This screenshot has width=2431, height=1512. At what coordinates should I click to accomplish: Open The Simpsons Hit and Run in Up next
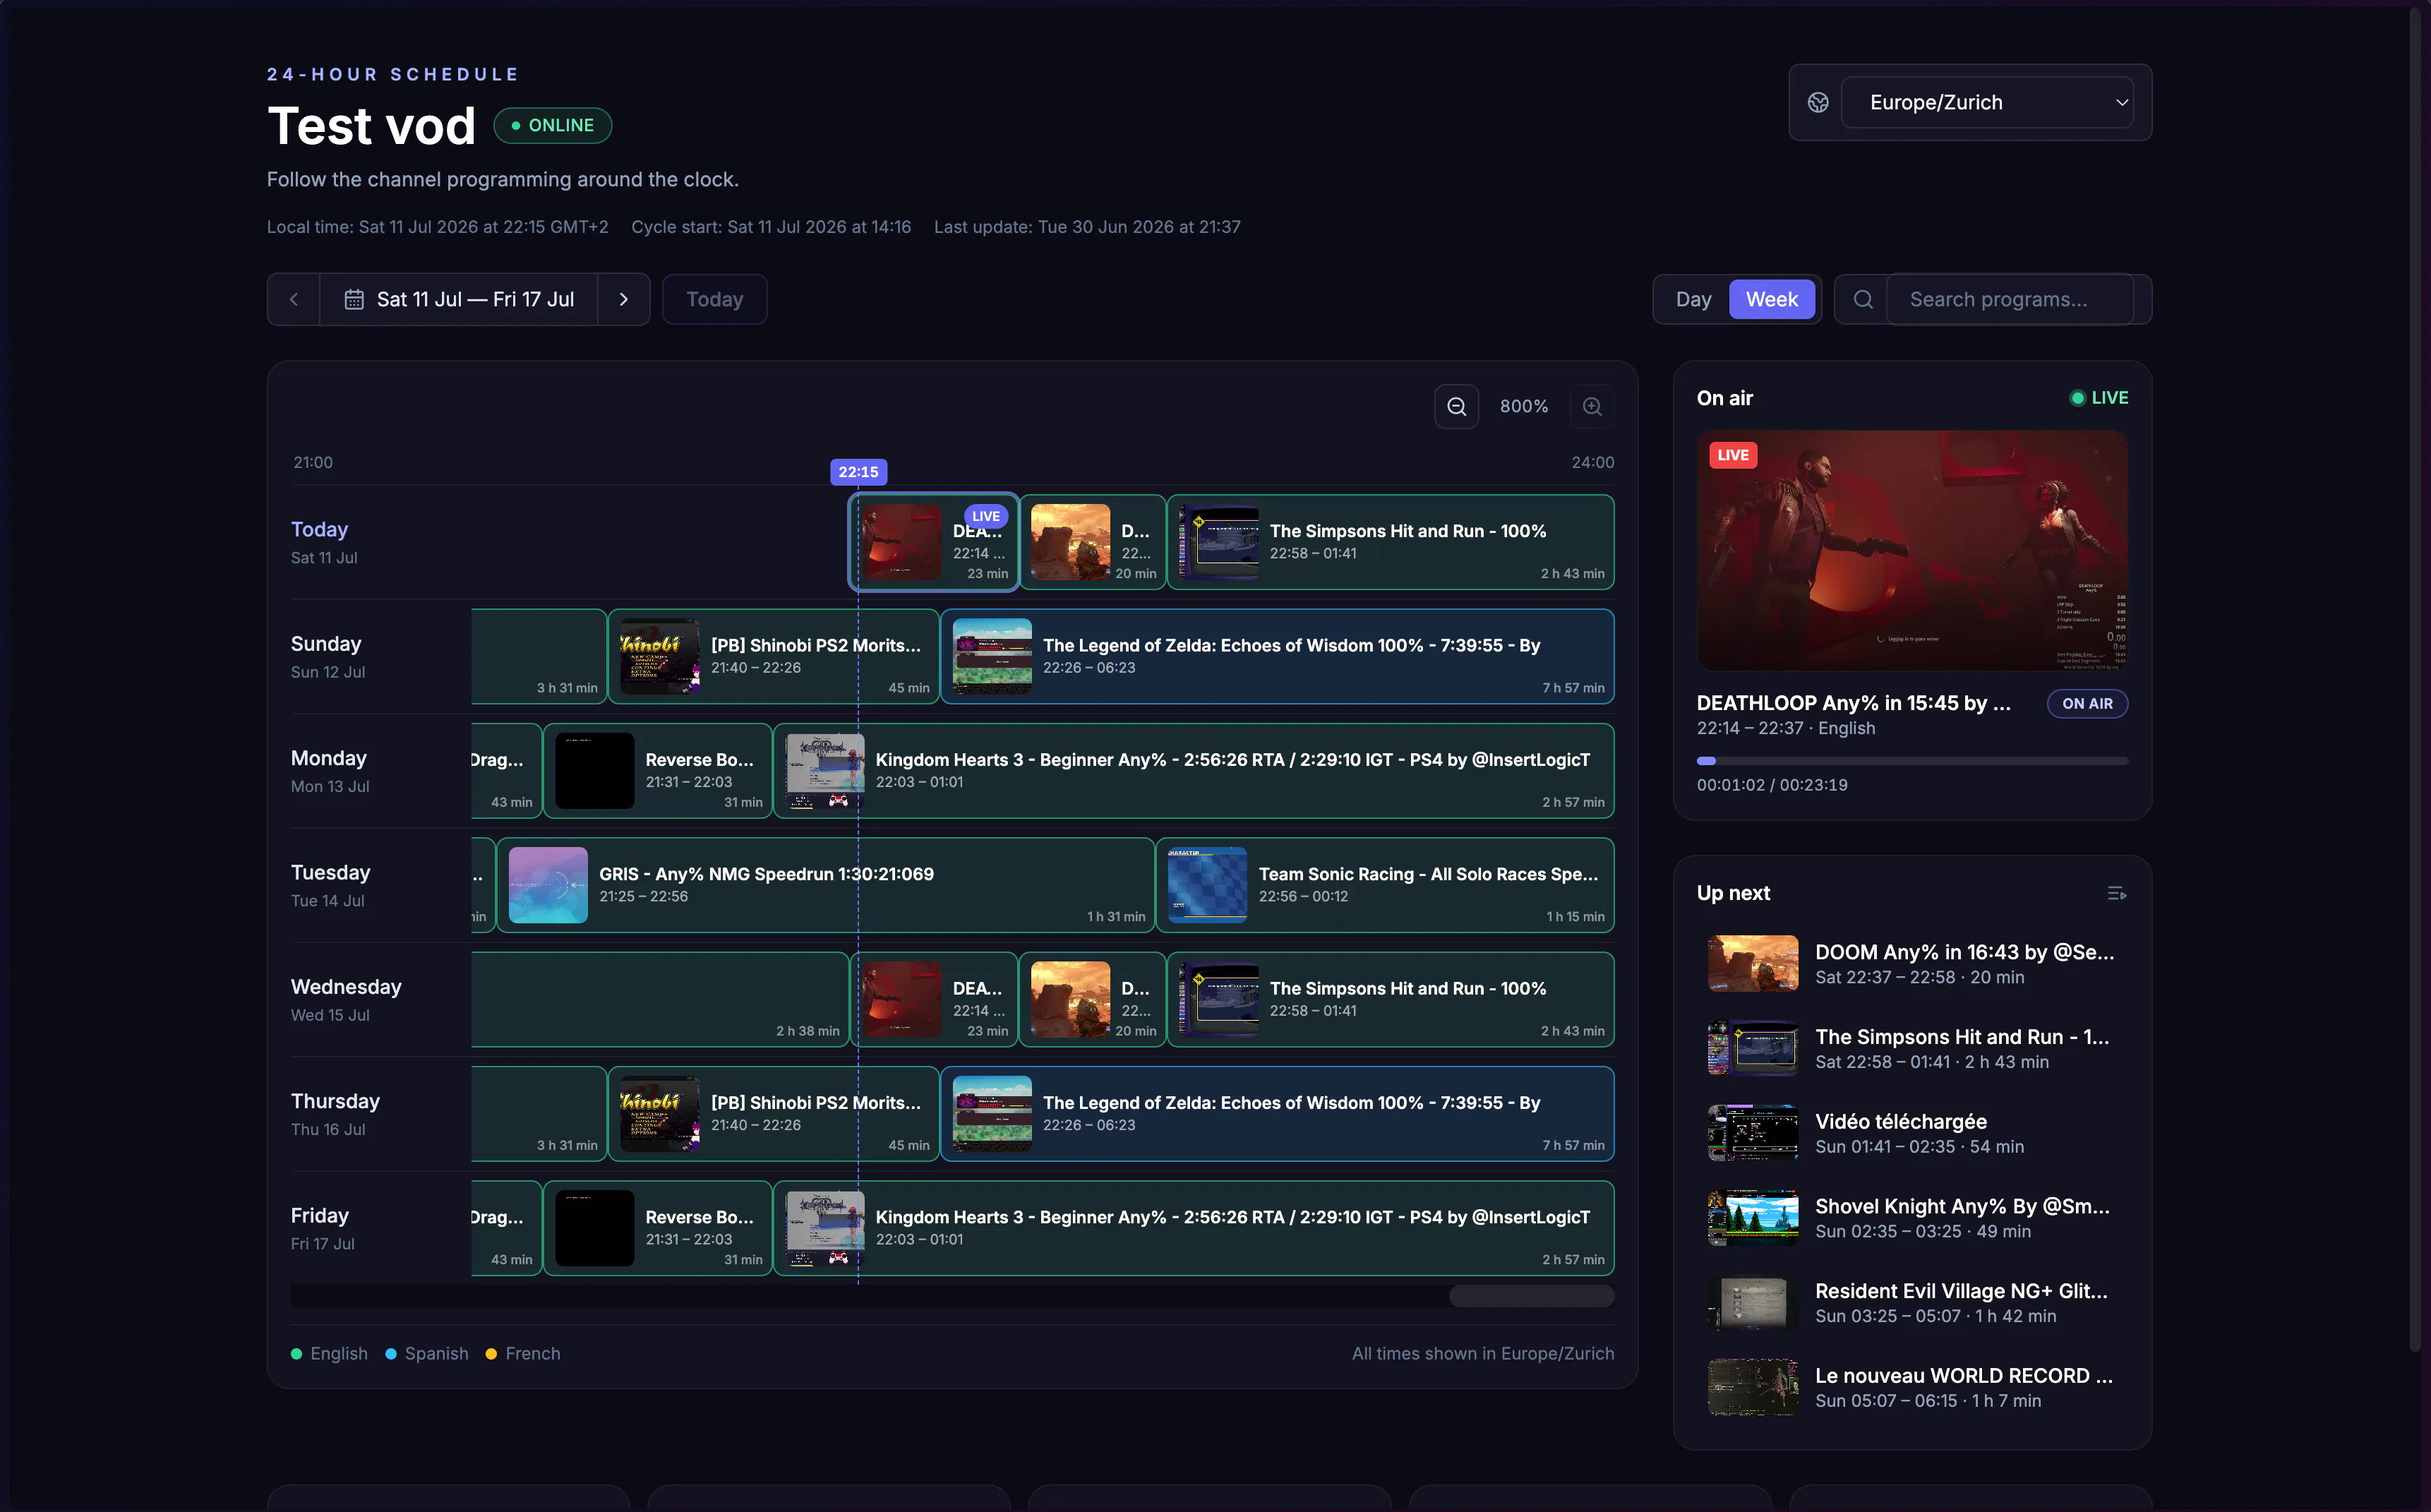1912,1048
